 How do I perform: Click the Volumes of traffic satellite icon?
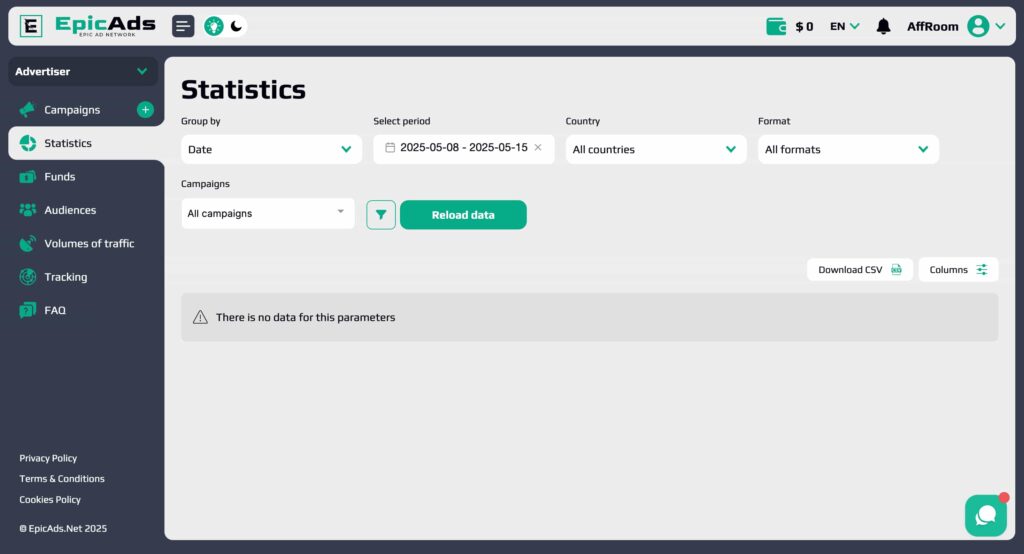tap(27, 243)
